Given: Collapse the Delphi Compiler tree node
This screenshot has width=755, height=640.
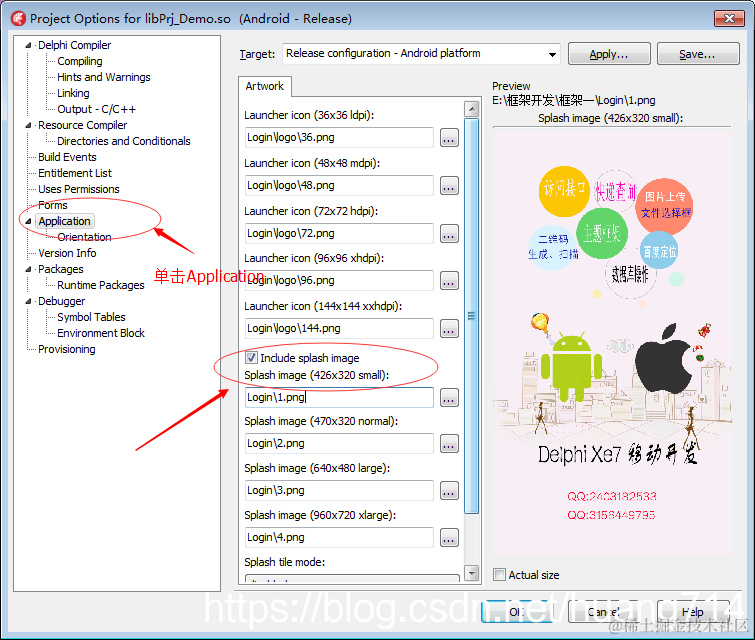Looking at the screenshot, I should [28, 45].
